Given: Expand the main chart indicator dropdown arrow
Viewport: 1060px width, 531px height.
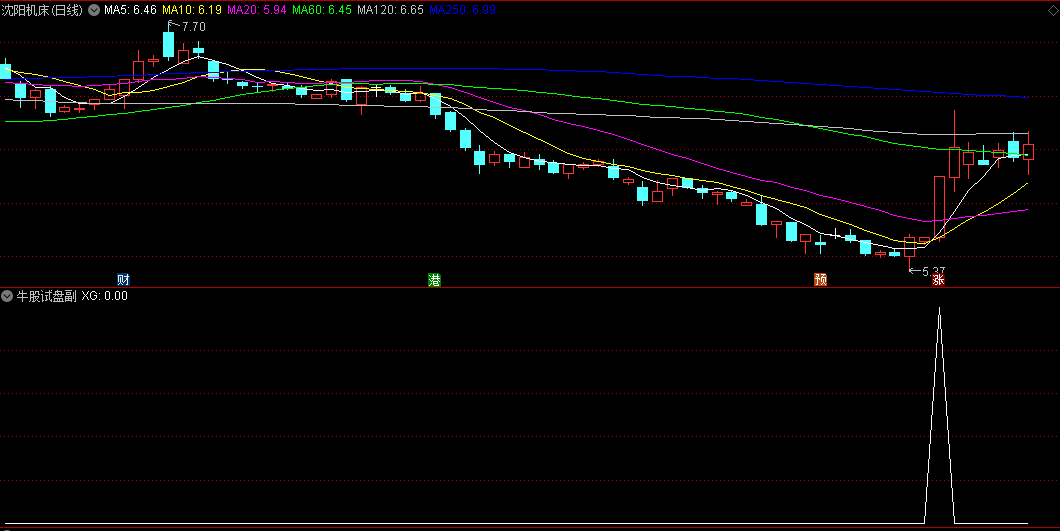Looking at the screenshot, I should pos(94,10).
